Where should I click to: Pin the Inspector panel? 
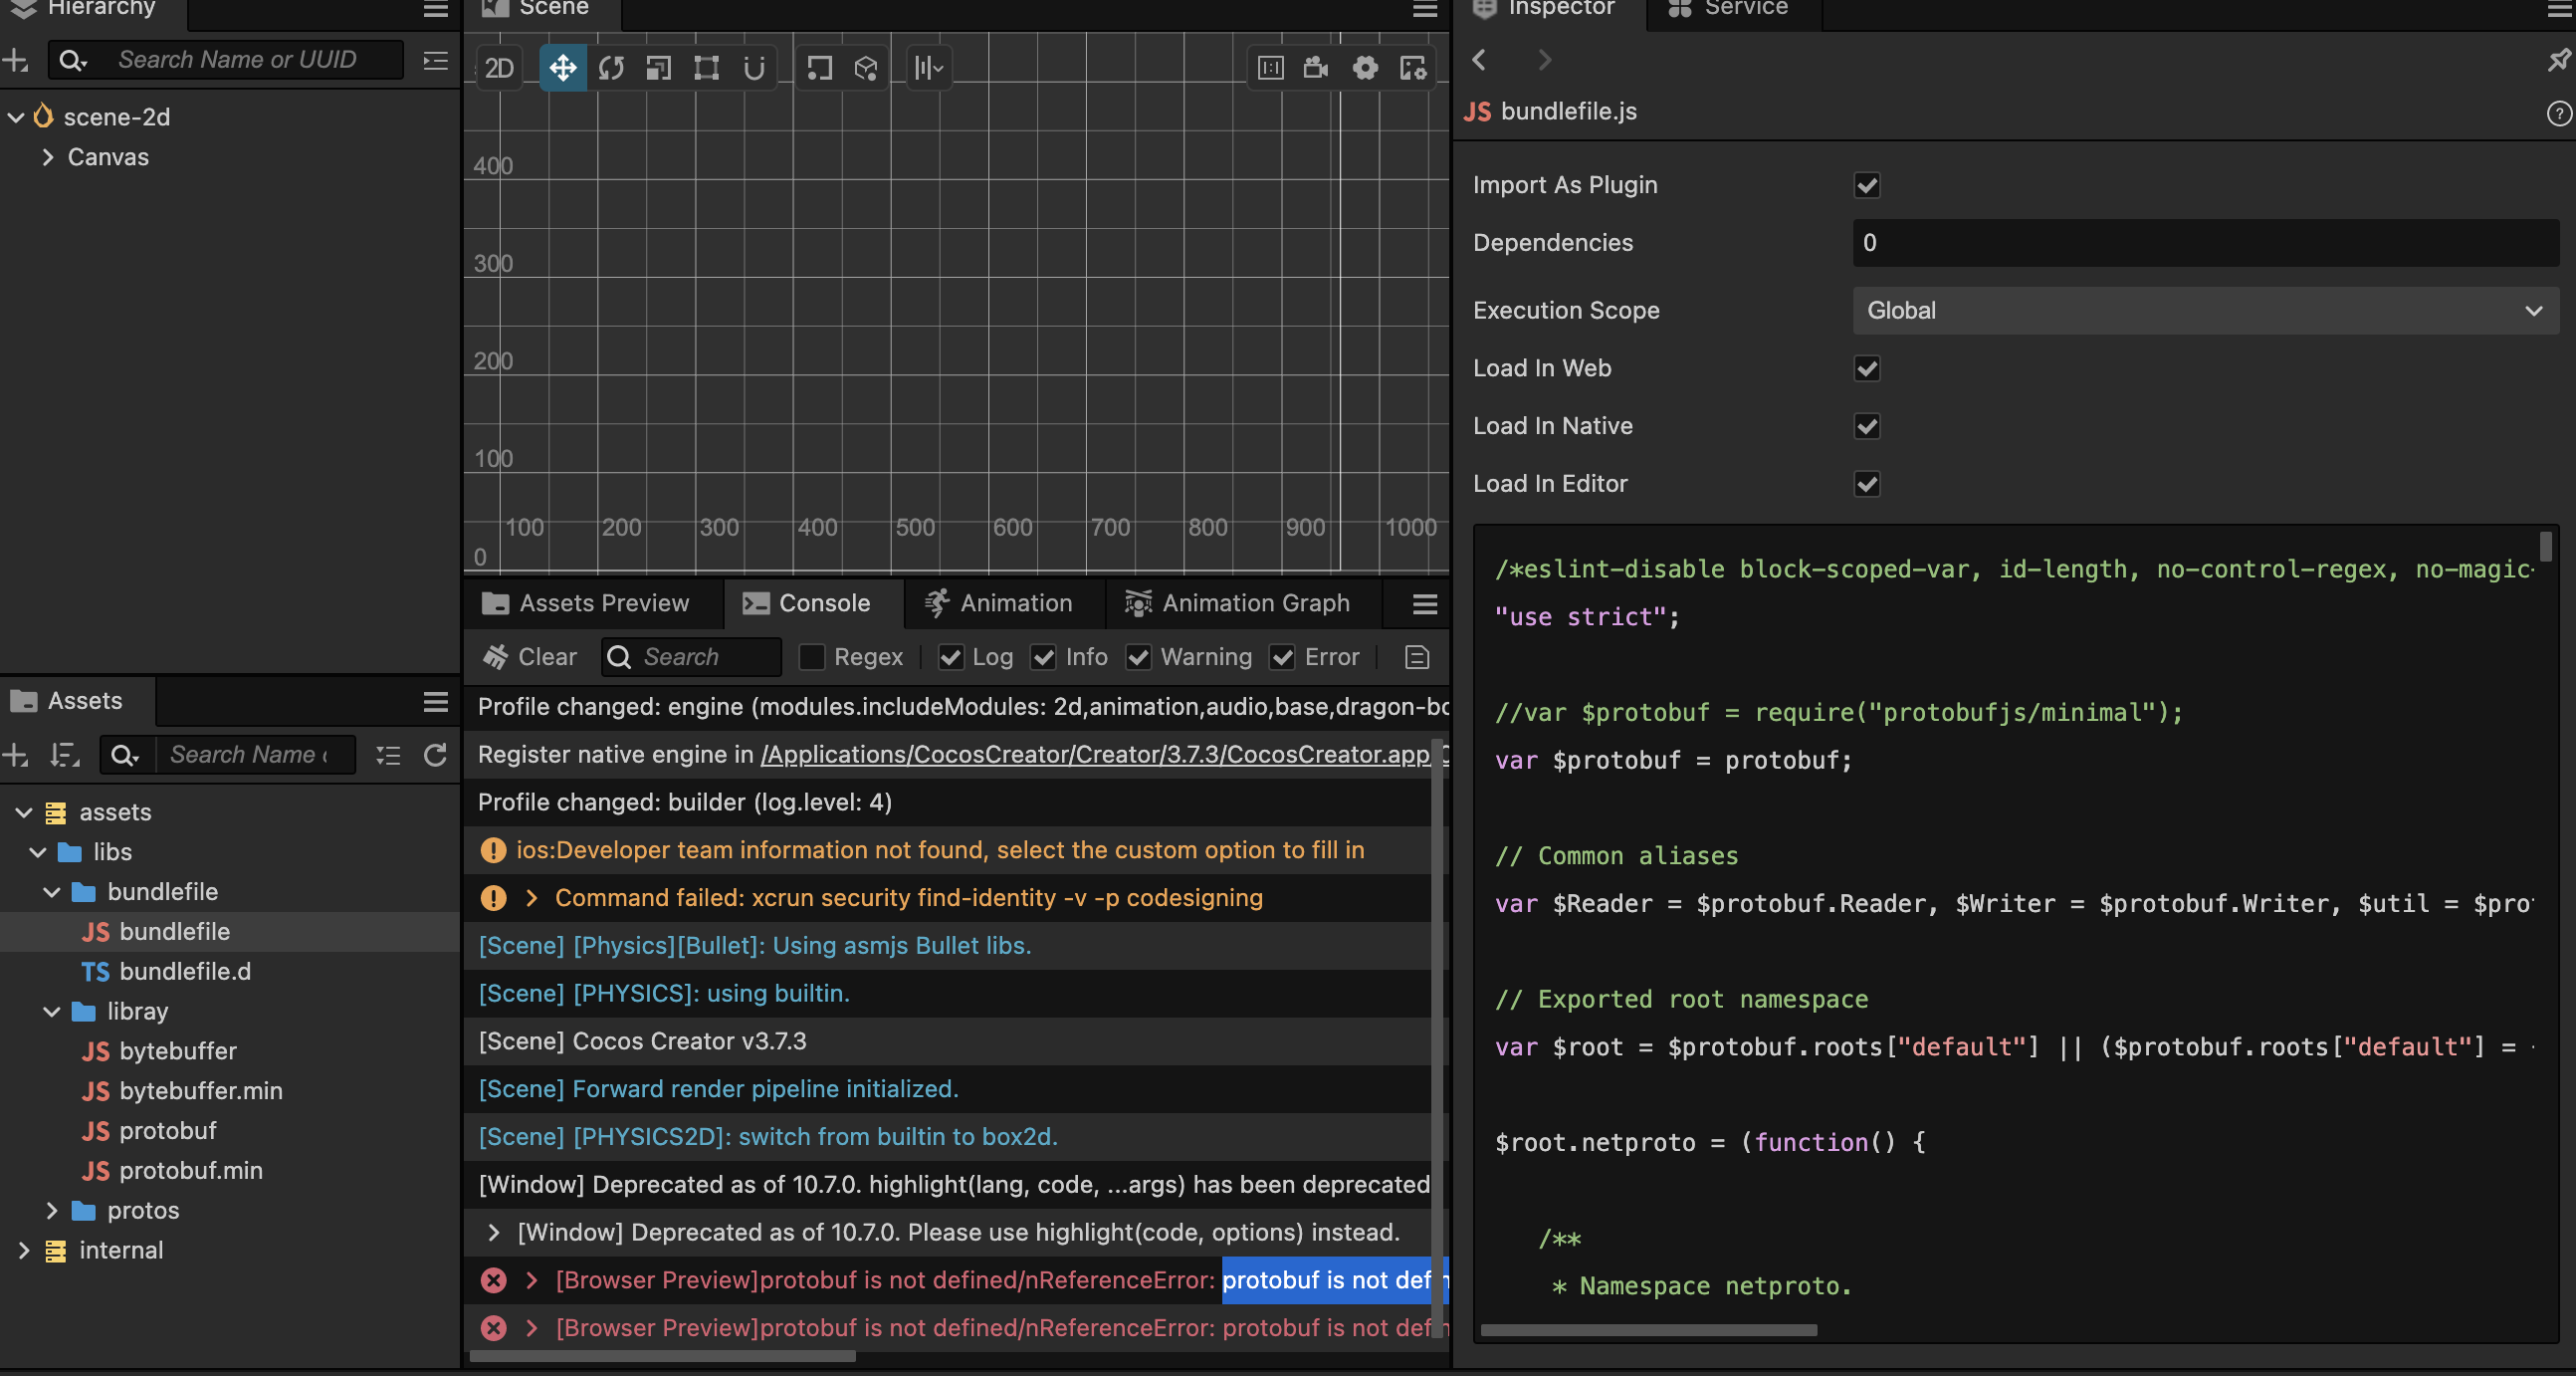pyautogui.click(x=2558, y=61)
